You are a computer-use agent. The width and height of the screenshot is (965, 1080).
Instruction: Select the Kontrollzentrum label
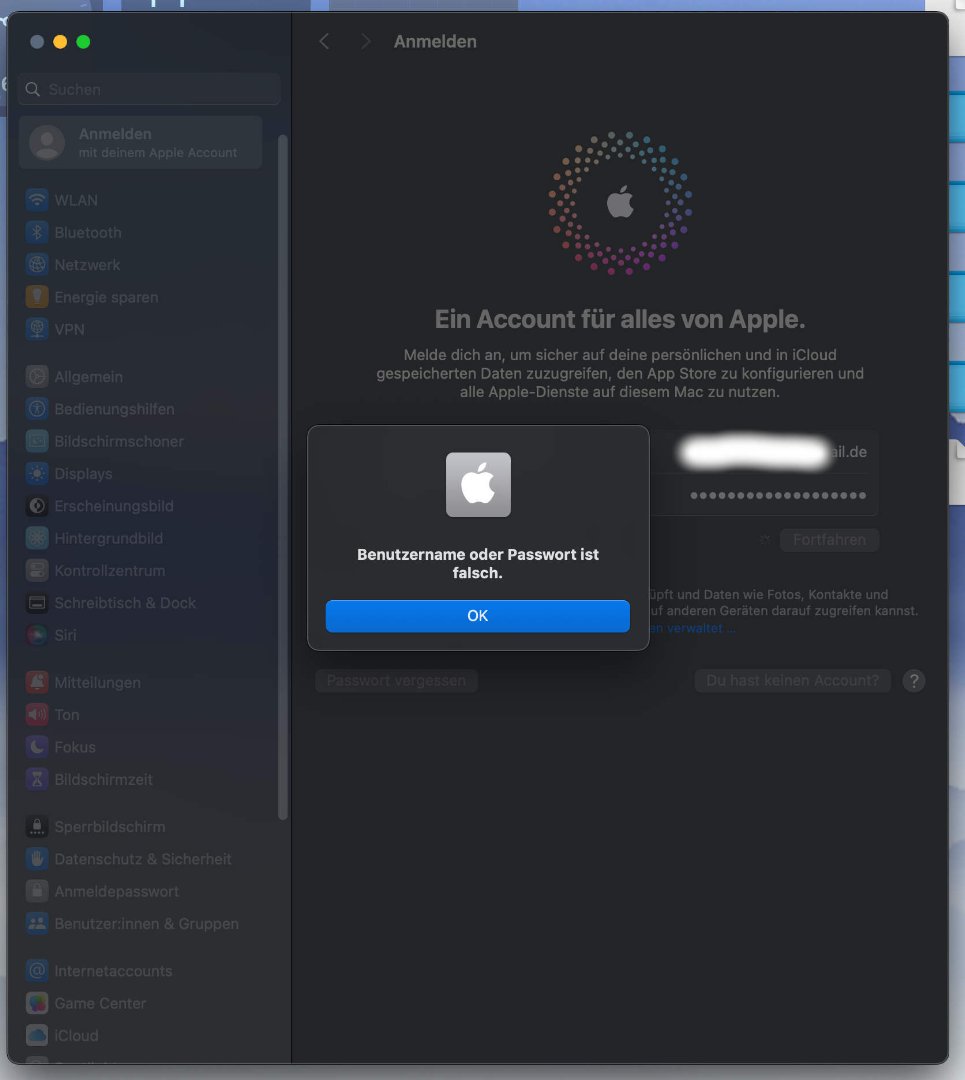coord(110,571)
